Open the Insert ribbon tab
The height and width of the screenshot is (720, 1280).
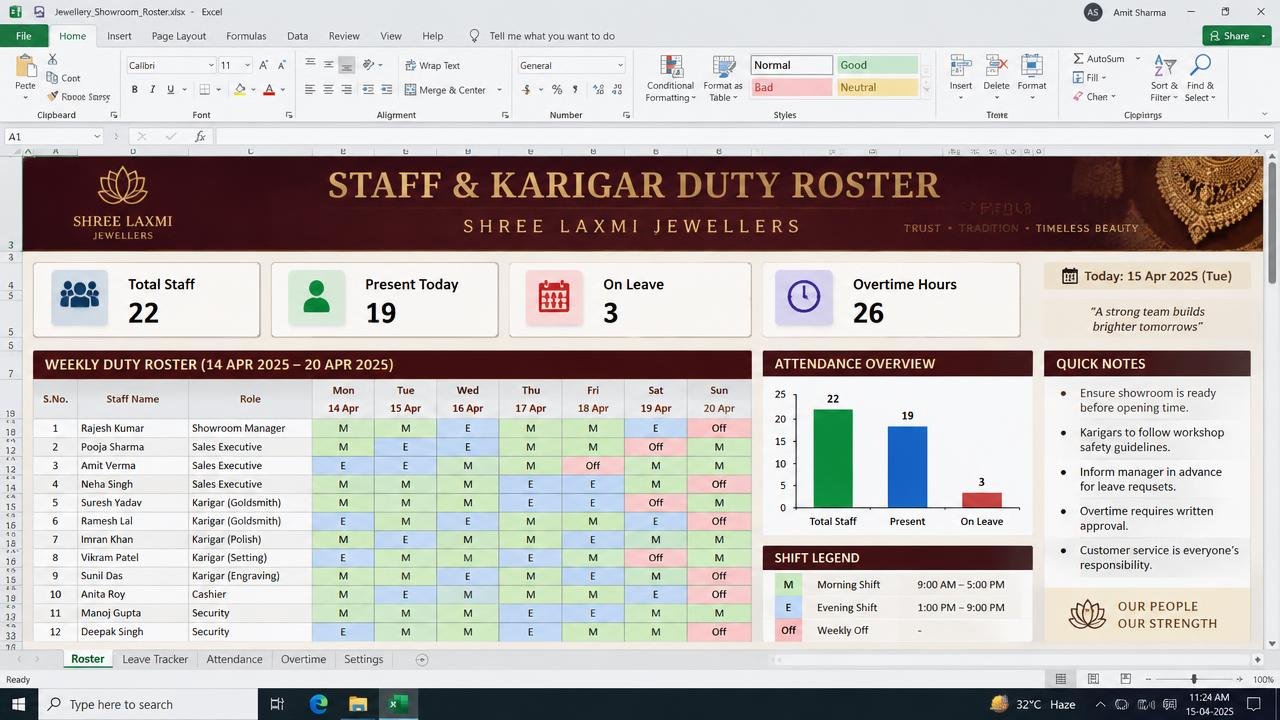point(119,36)
